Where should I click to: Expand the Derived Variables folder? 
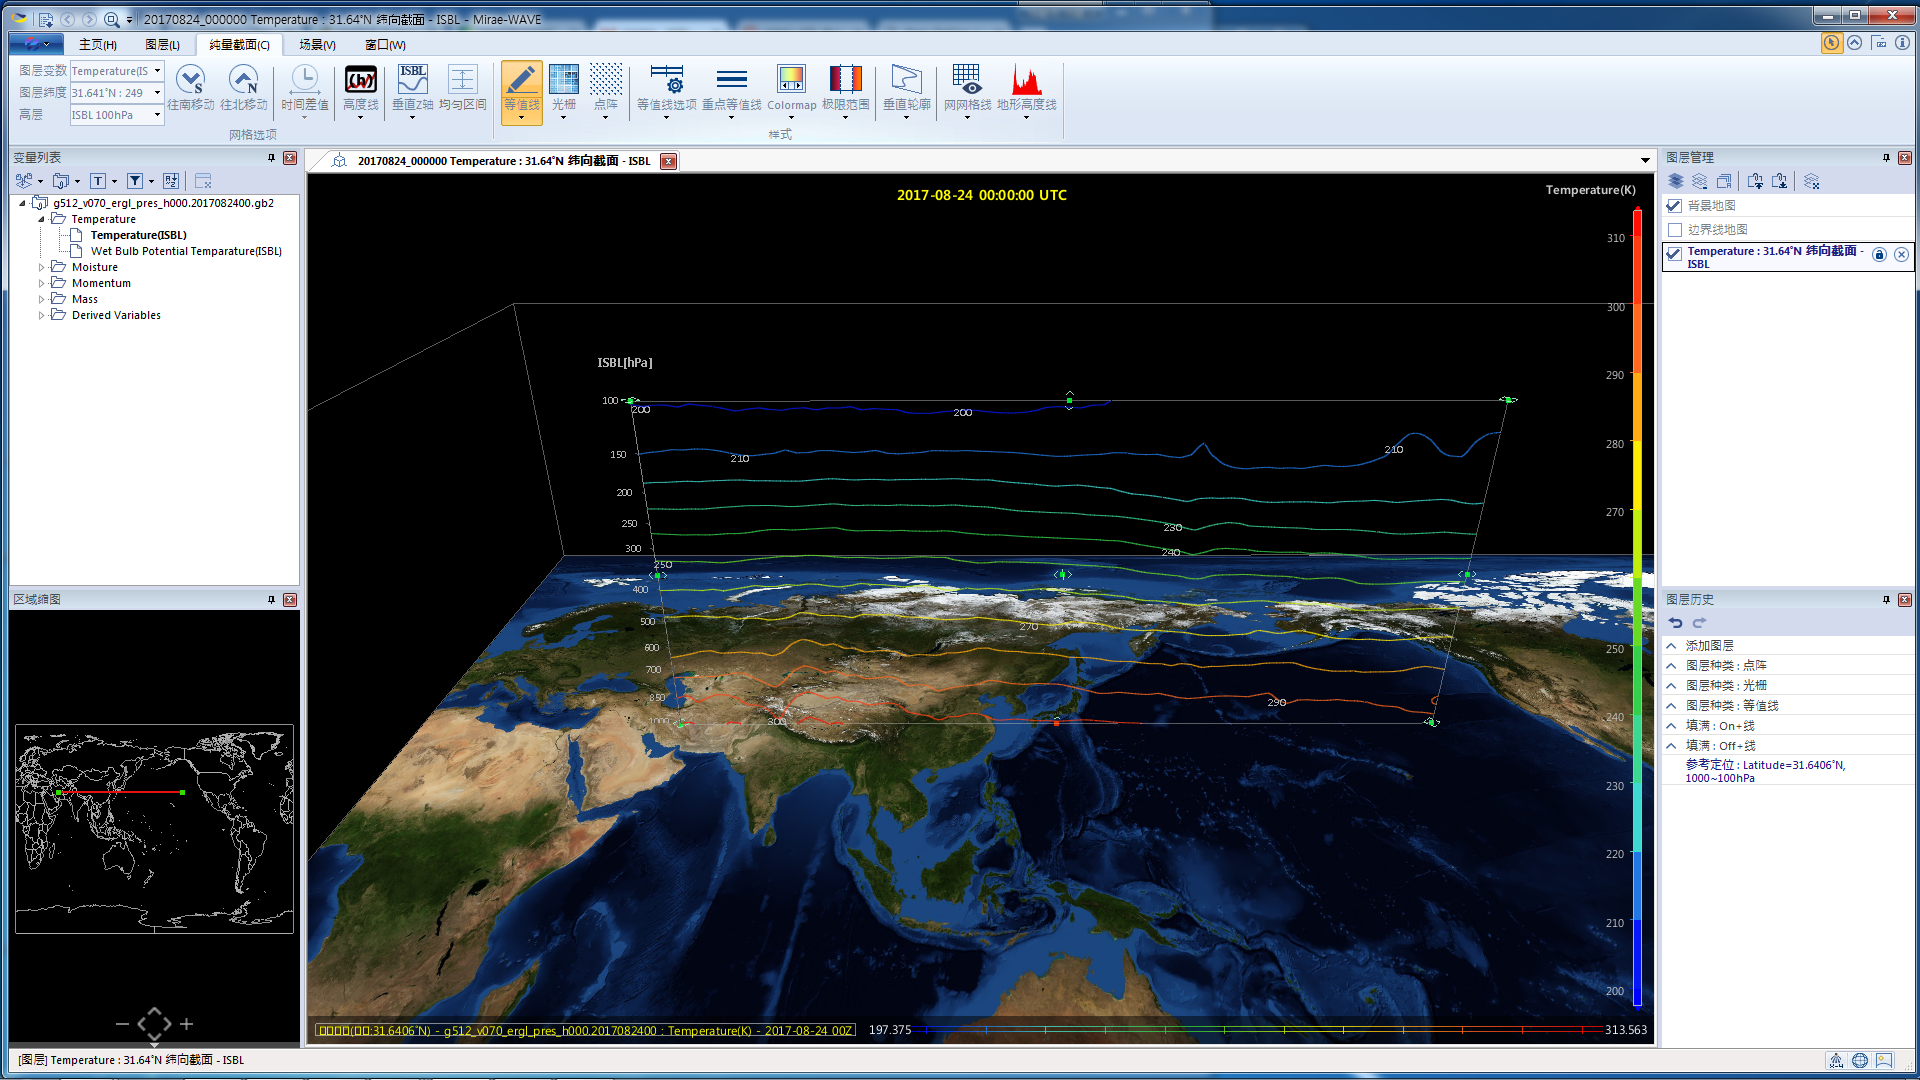(x=41, y=316)
